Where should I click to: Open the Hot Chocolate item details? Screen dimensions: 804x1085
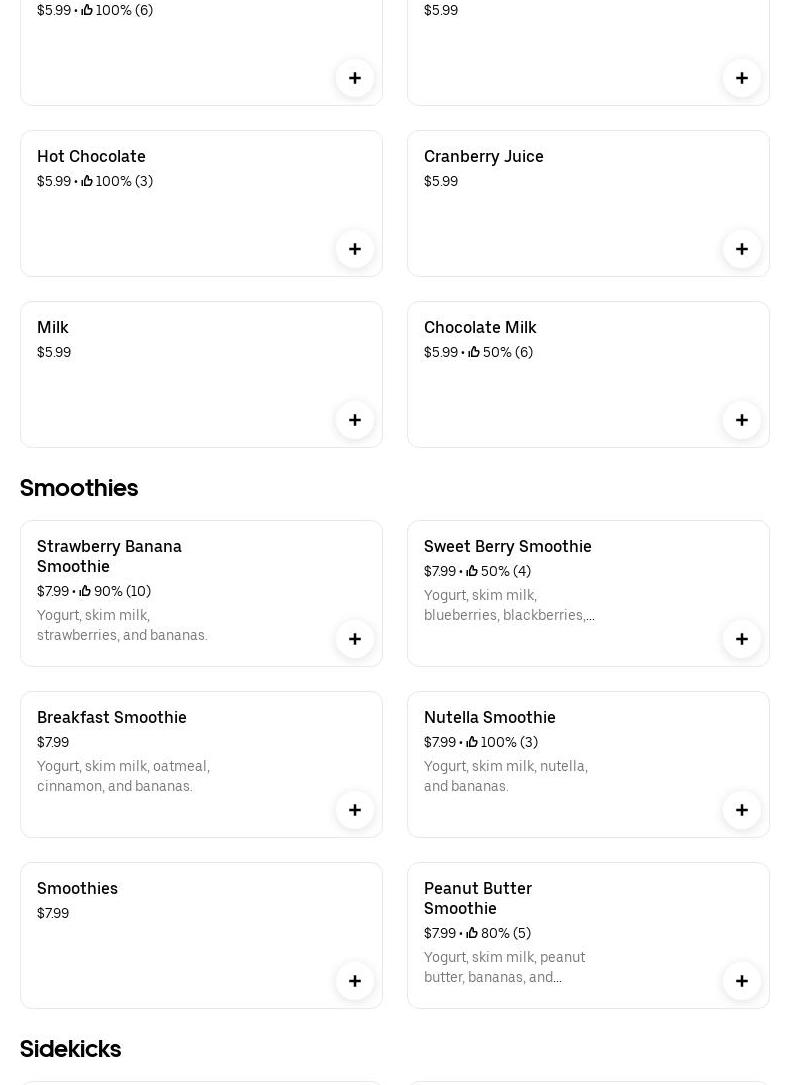[92, 157]
